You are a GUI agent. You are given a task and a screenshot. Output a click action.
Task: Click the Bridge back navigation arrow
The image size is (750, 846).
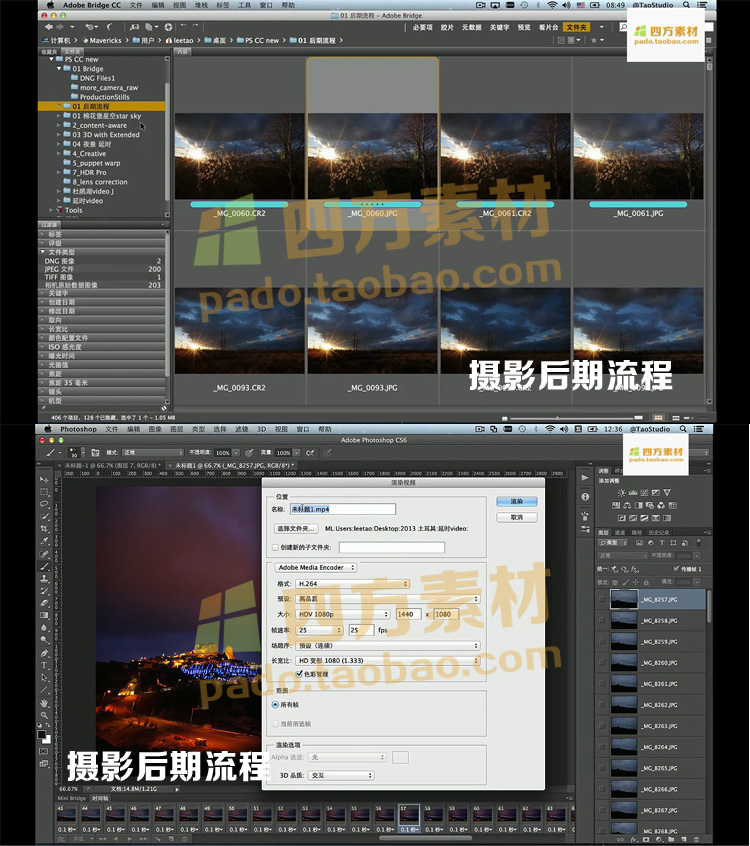[x=49, y=27]
